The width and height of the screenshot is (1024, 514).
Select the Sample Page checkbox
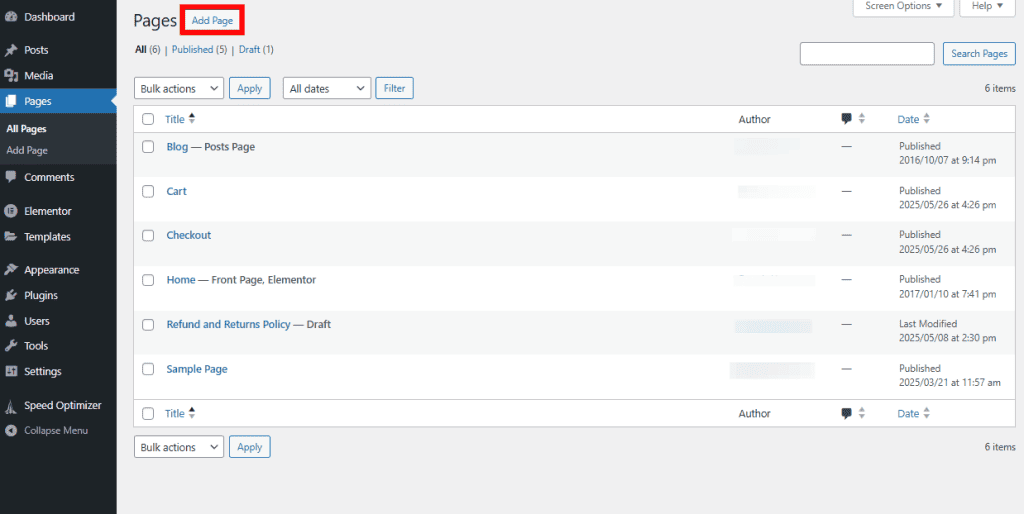(x=148, y=369)
